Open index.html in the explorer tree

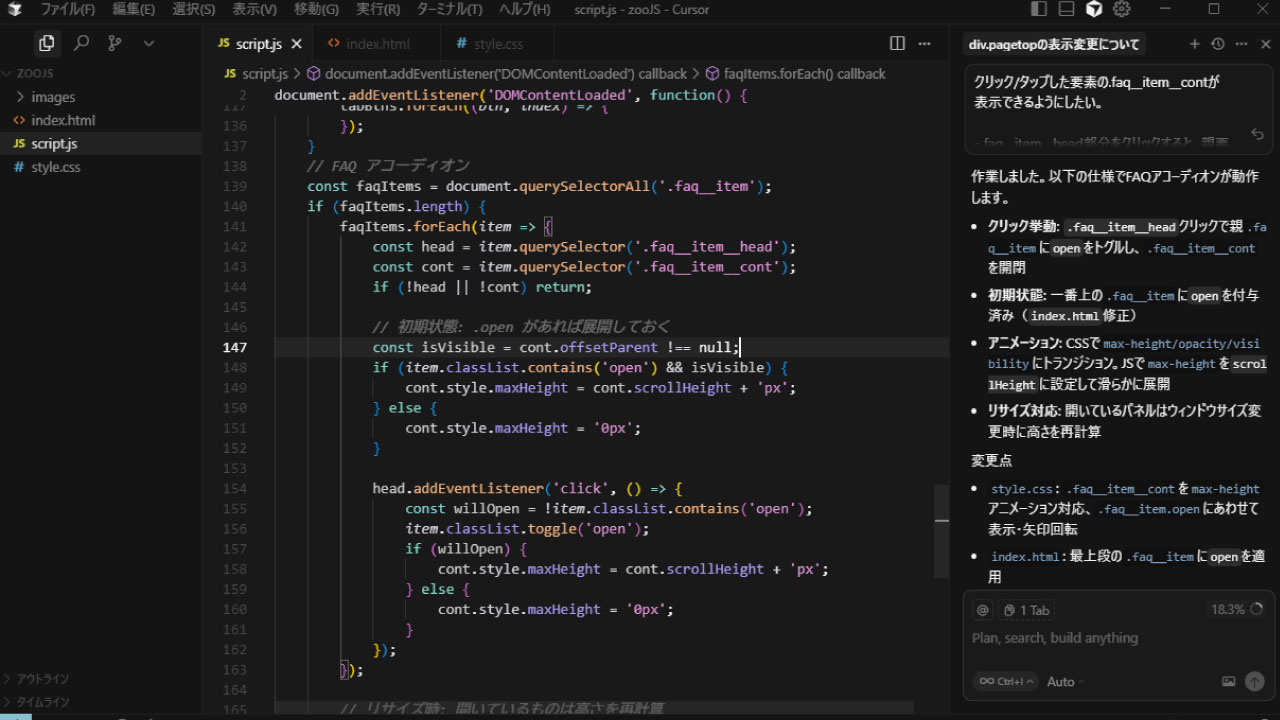[100, 120]
